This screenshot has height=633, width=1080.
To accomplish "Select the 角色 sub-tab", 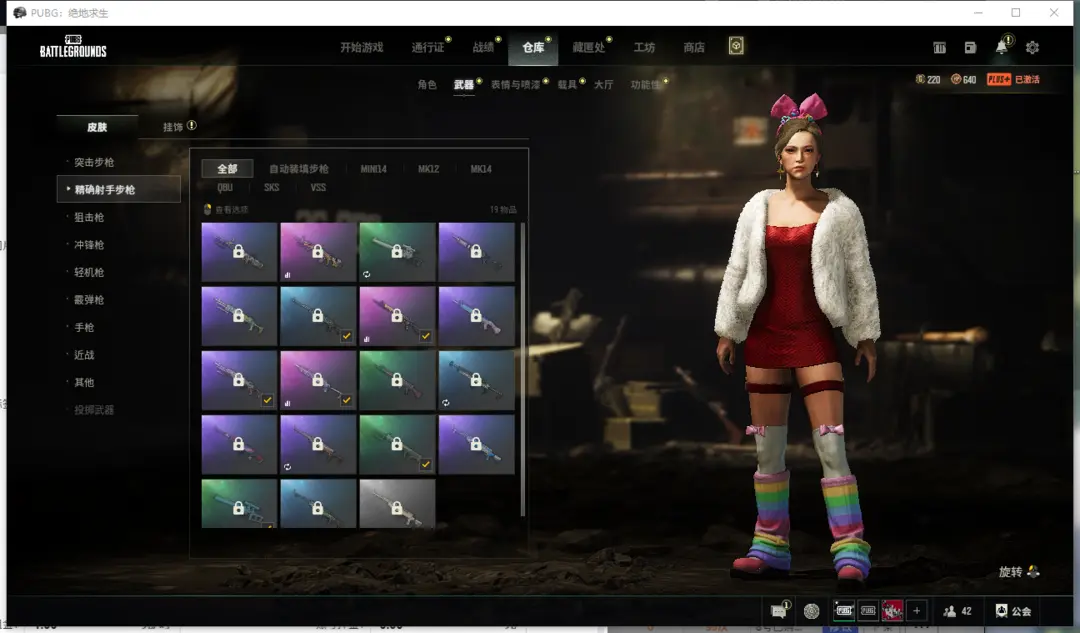I will click(x=427, y=84).
